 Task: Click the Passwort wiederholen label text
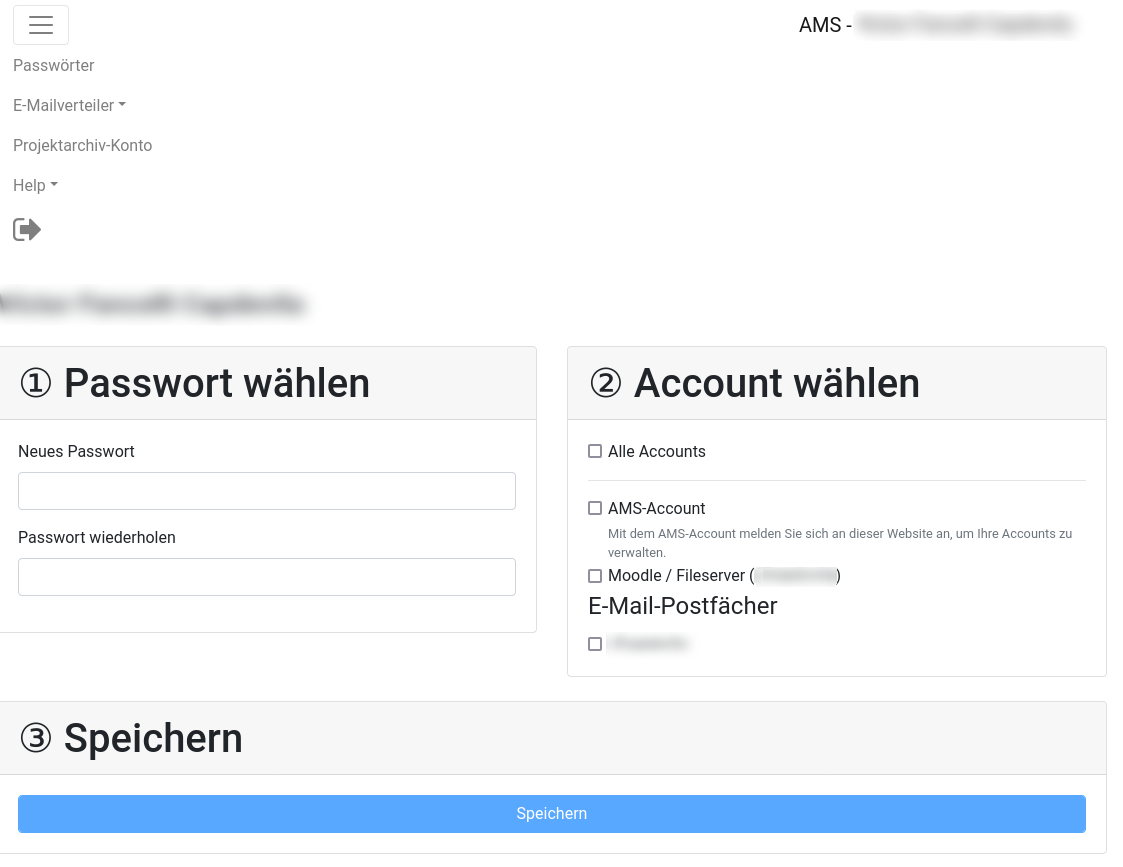tap(97, 538)
